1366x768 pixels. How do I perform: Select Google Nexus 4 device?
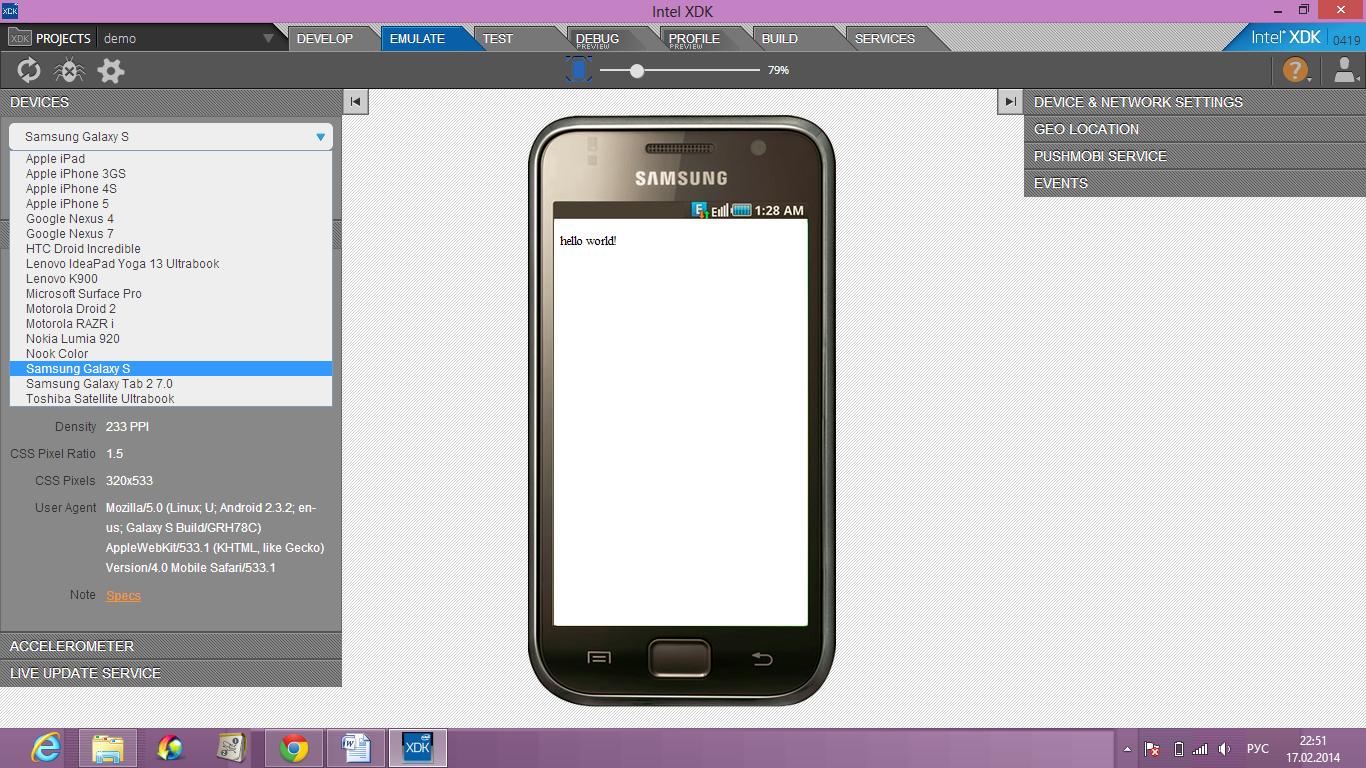[x=171, y=219]
